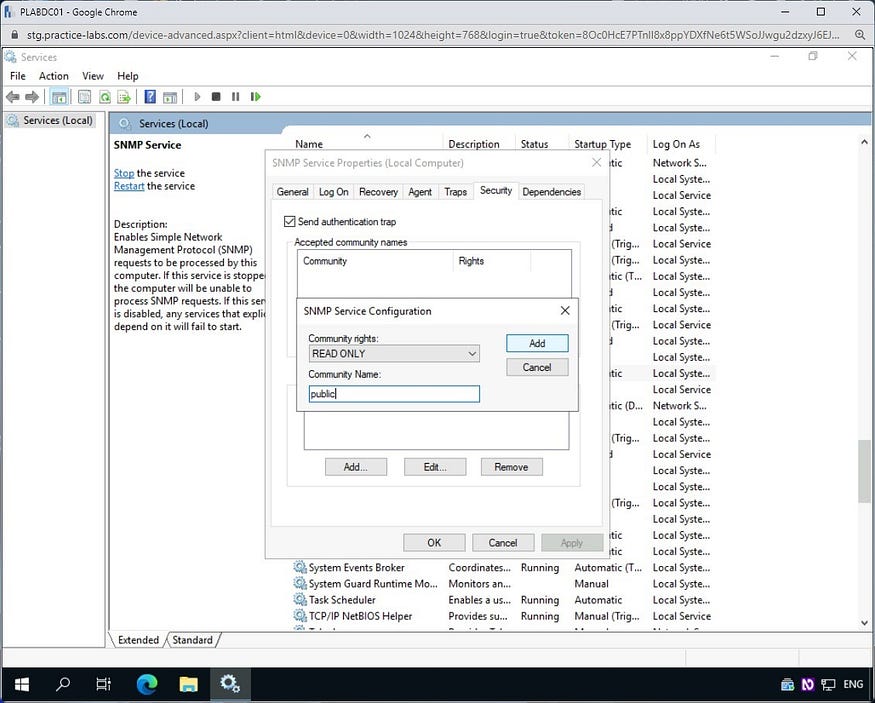Screen dimensions: 875x703
Task: Switch to the Recovery tab
Action: (x=378, y=192)
